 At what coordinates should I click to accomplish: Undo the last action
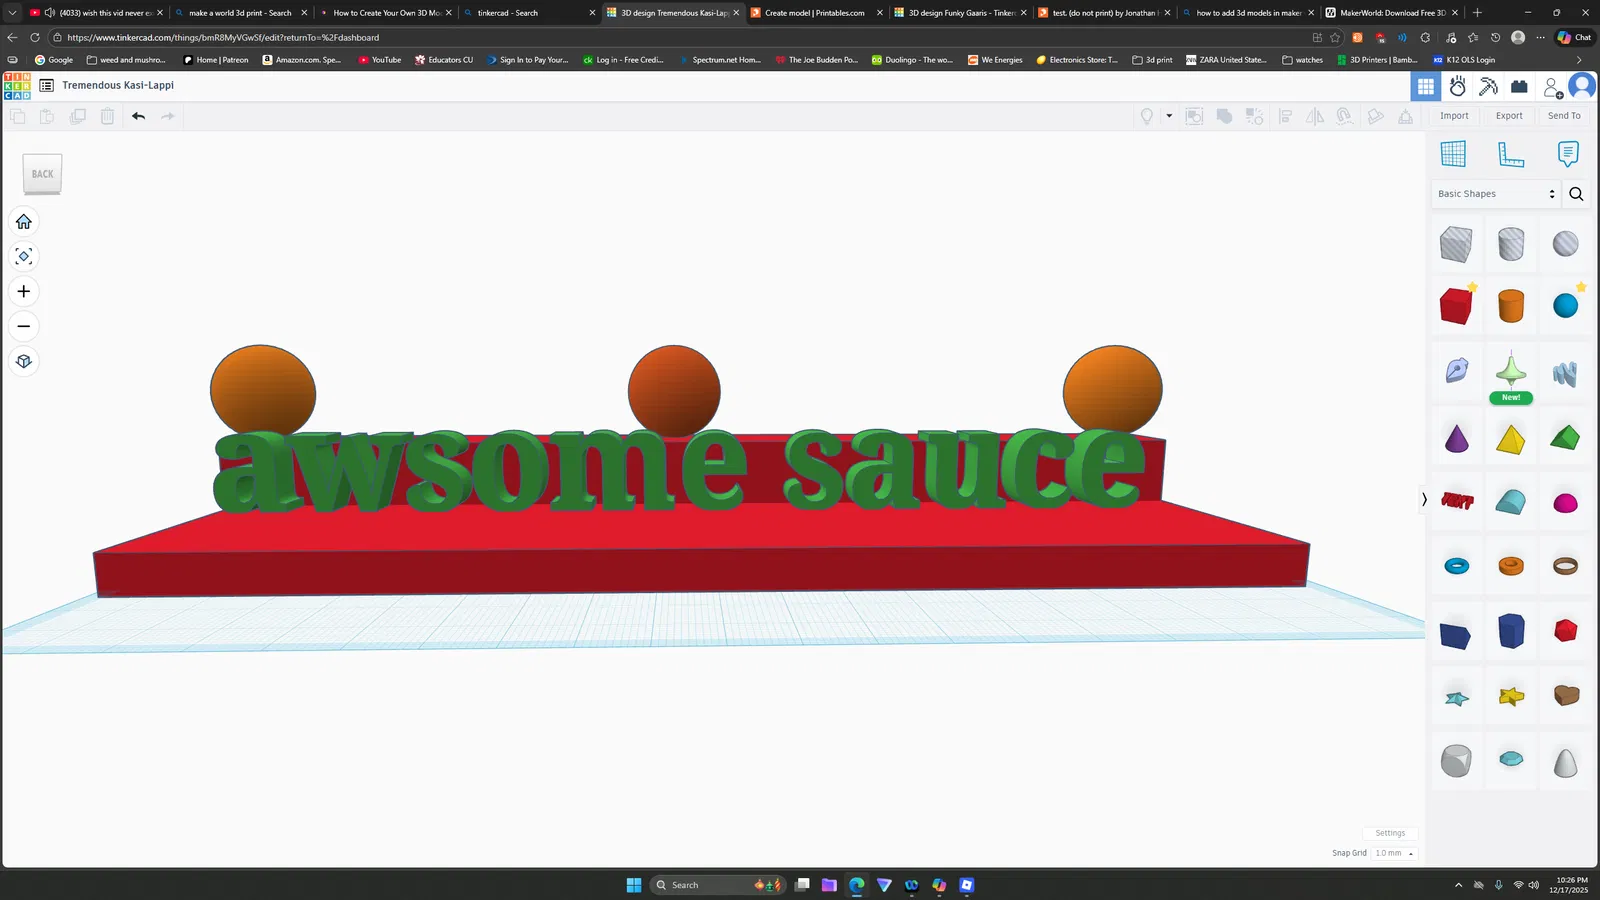[138, 116]
